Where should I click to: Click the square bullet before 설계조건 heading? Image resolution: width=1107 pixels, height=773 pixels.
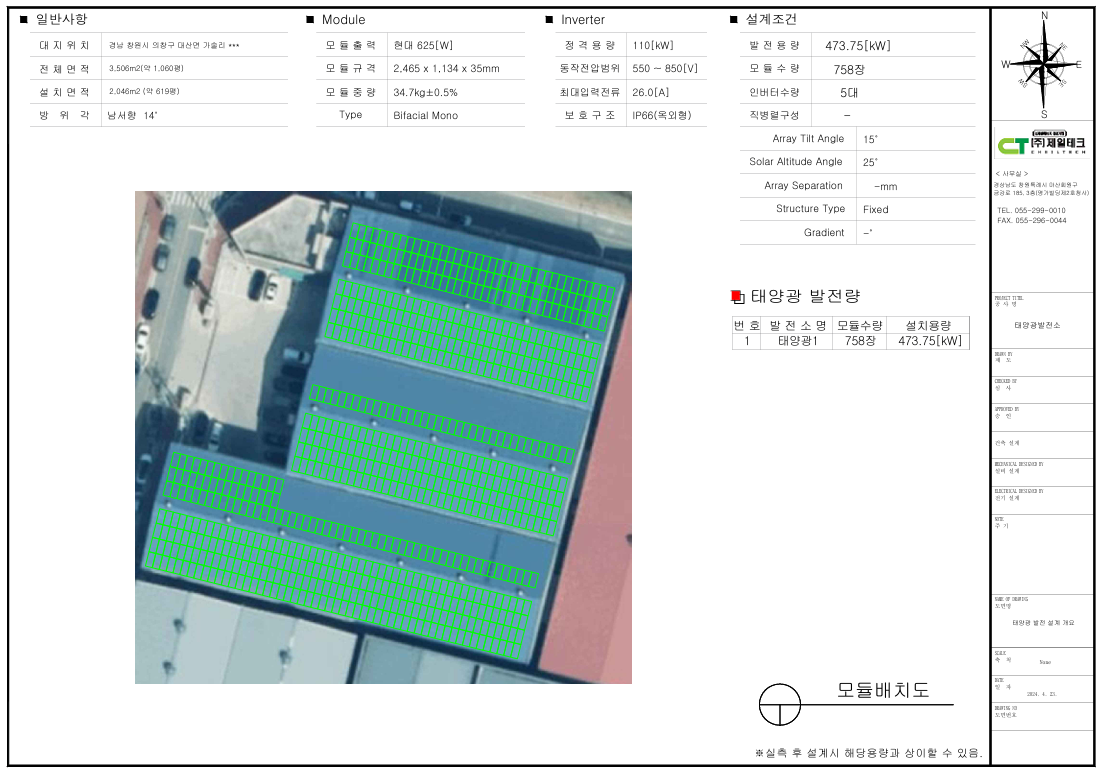[735, 20]
